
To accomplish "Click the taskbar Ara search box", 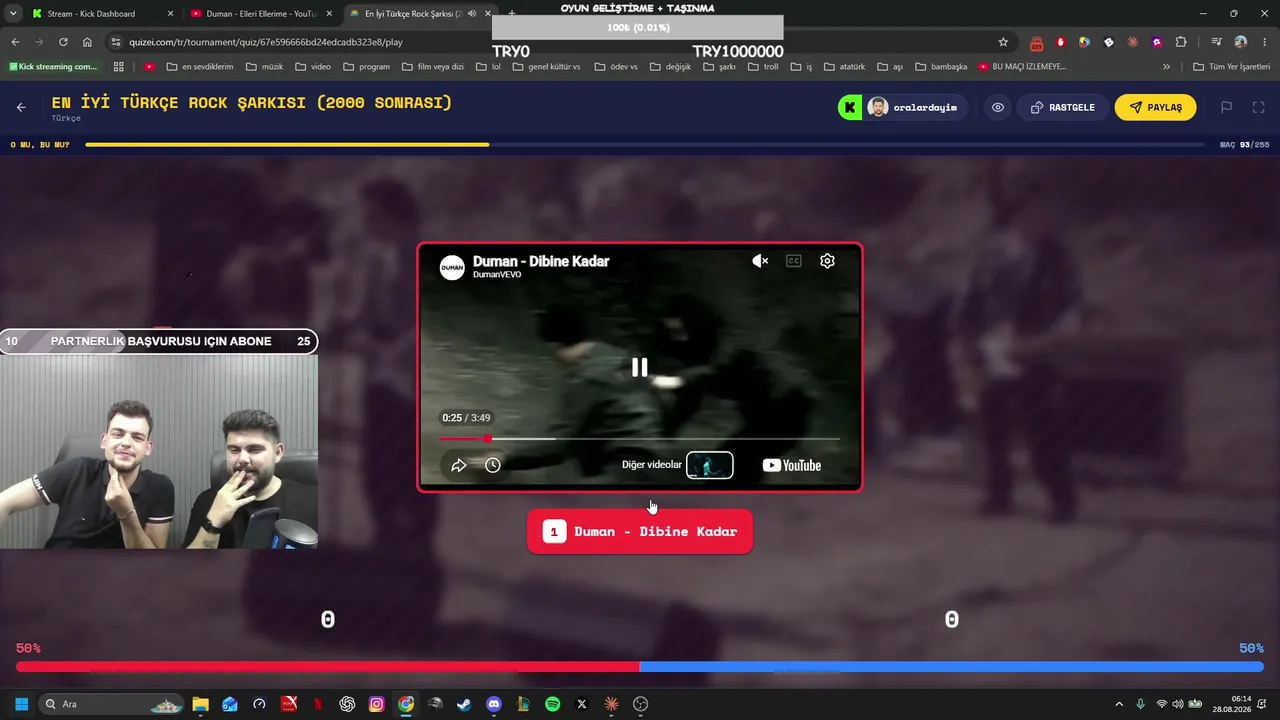I will [111, 704].
